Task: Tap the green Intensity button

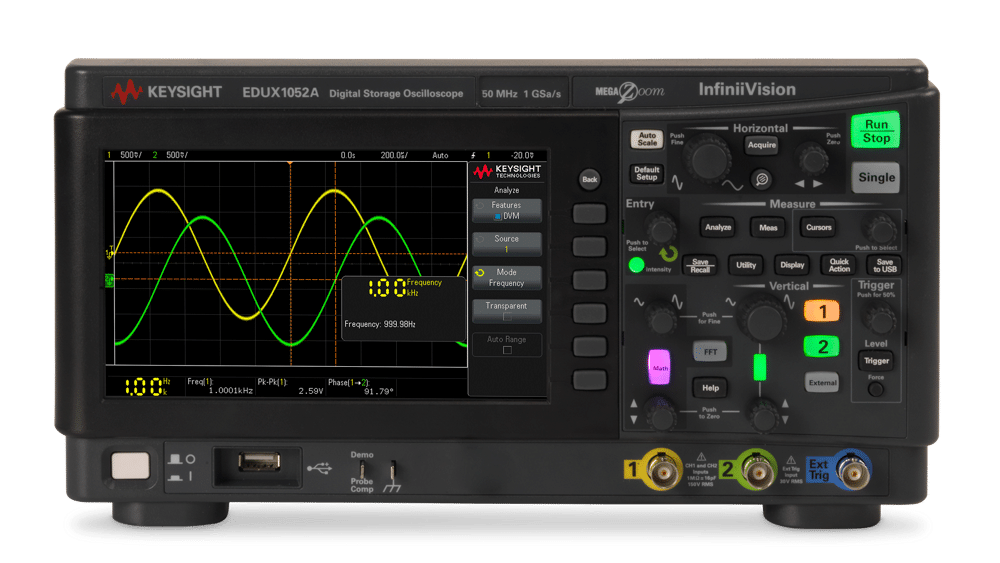Action: (636, 266)
